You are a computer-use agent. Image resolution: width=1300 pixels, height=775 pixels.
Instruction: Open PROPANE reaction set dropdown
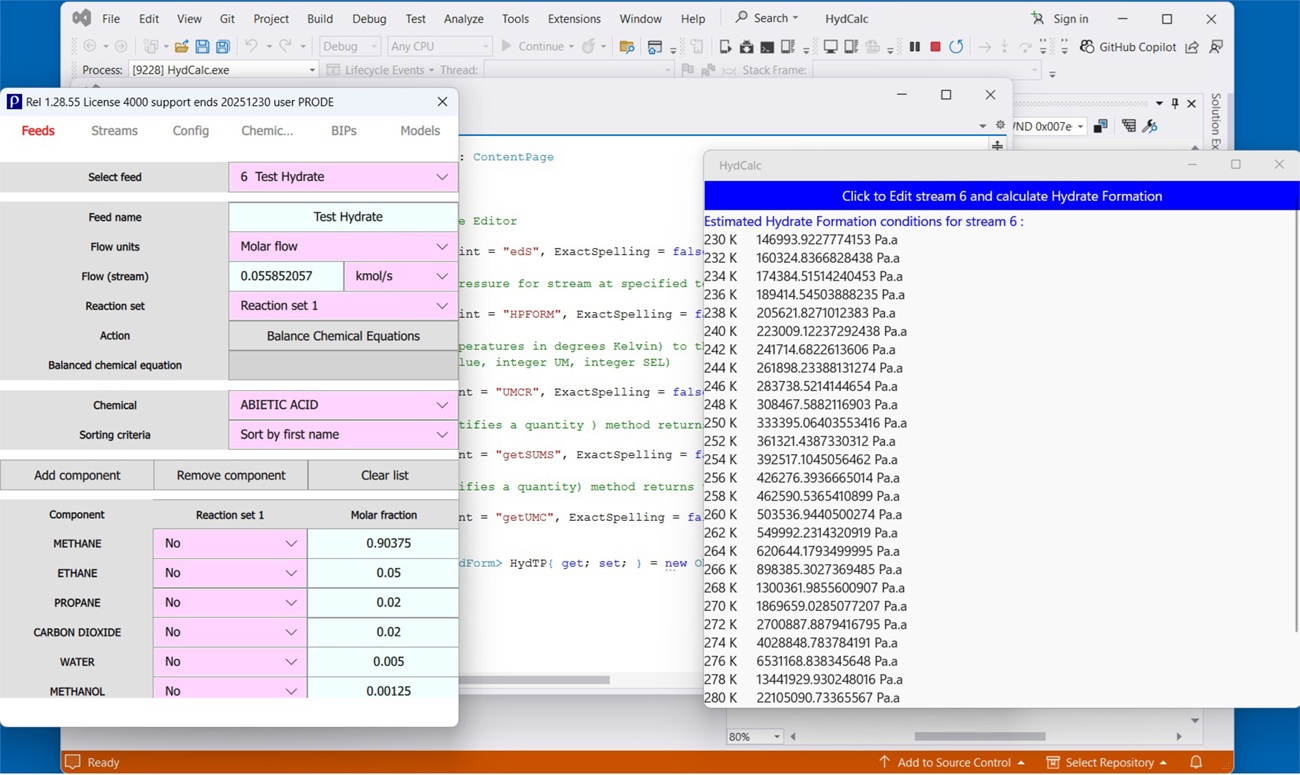(x=230, y=603)
